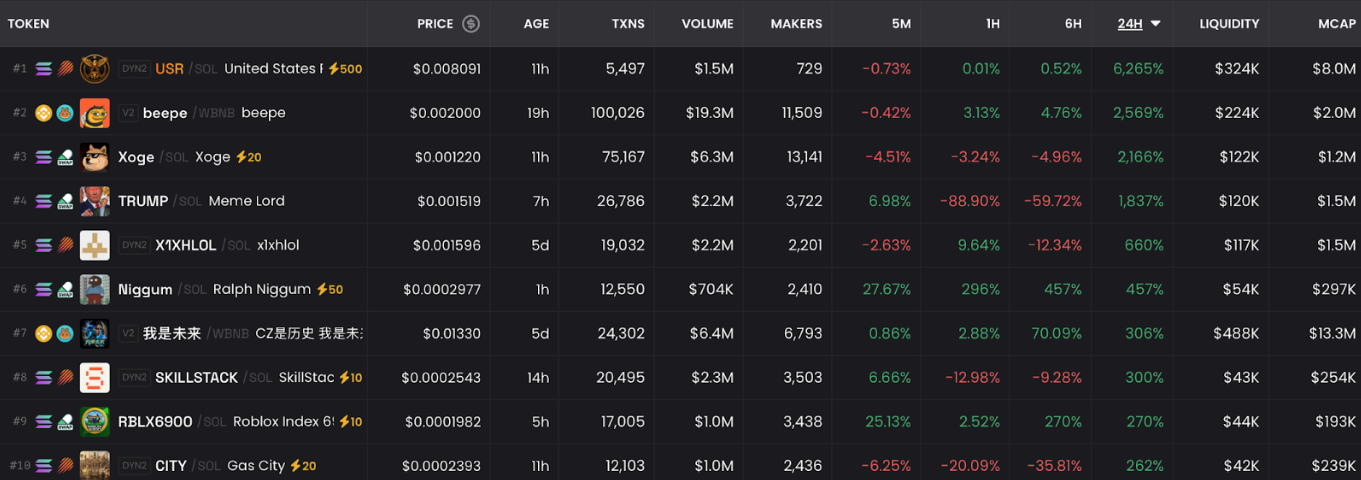Toggle the price currency dollar icon

(471, 24)
